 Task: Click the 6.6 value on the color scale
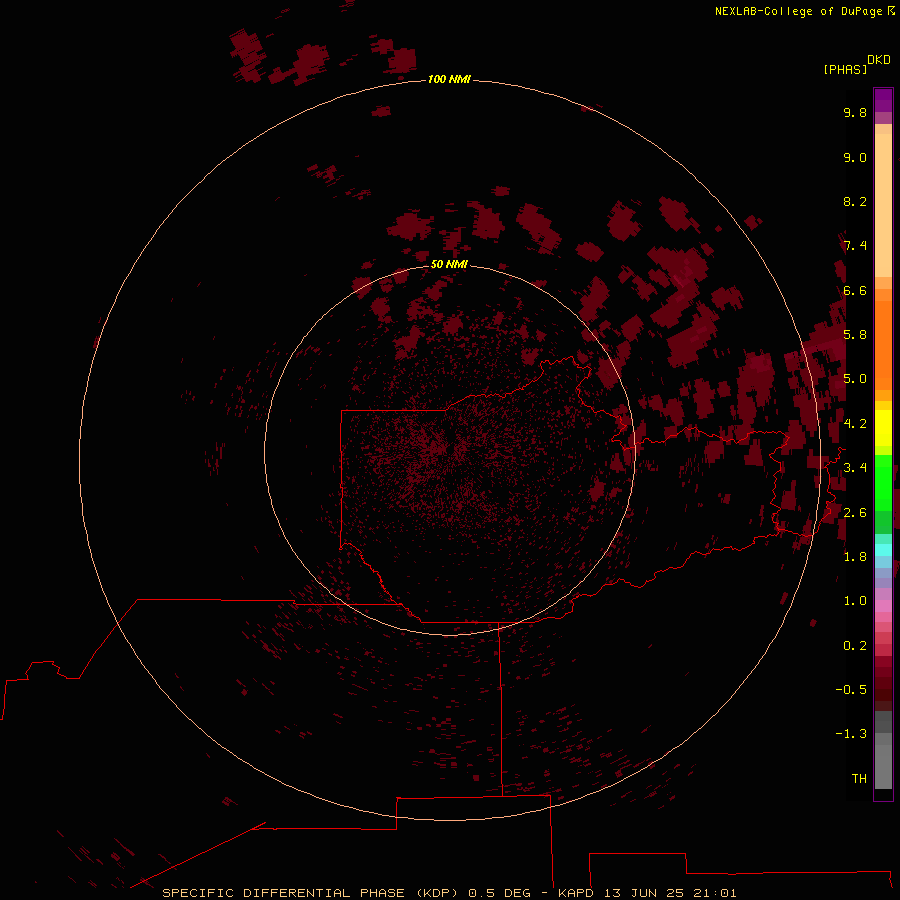pyautogui.click(x=855, y=290)
